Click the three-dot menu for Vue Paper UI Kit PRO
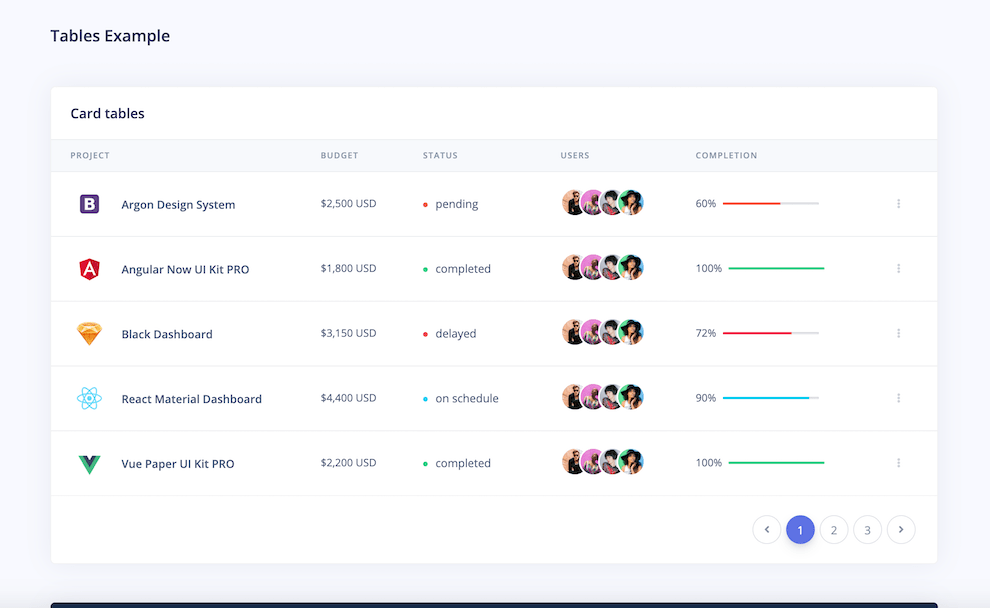The height and width of the screenshot is (608, 990). 898,463
